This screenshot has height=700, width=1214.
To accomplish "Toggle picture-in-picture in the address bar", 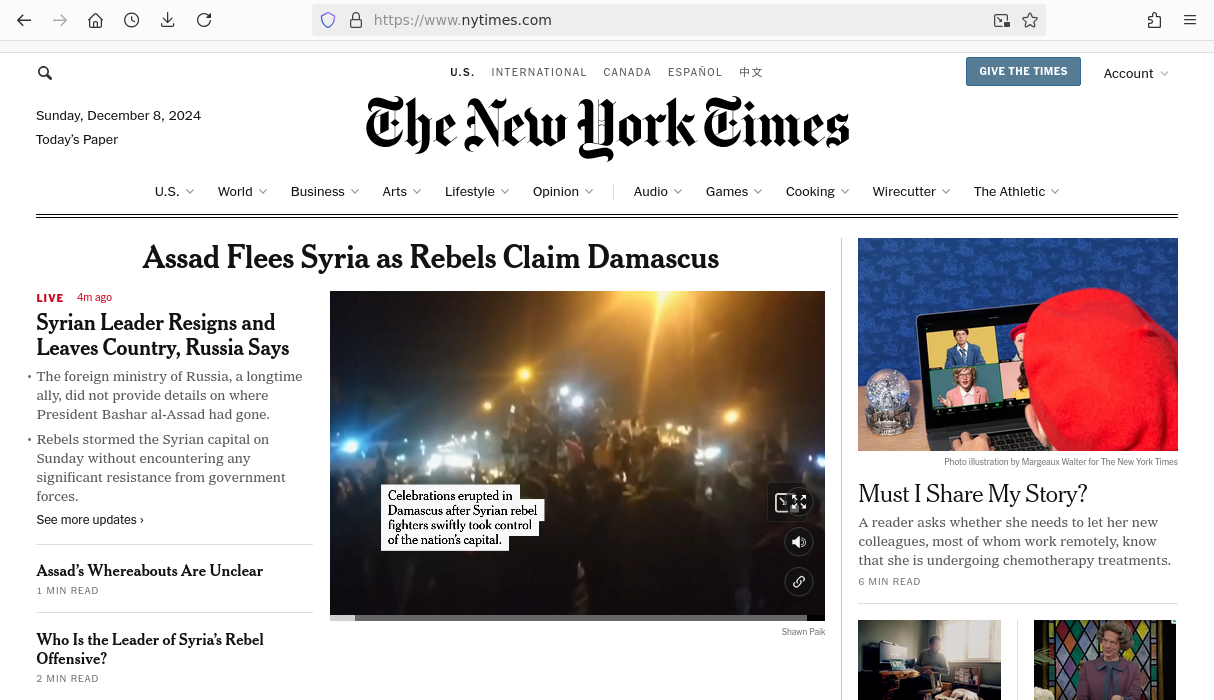I will point(1001,20).
